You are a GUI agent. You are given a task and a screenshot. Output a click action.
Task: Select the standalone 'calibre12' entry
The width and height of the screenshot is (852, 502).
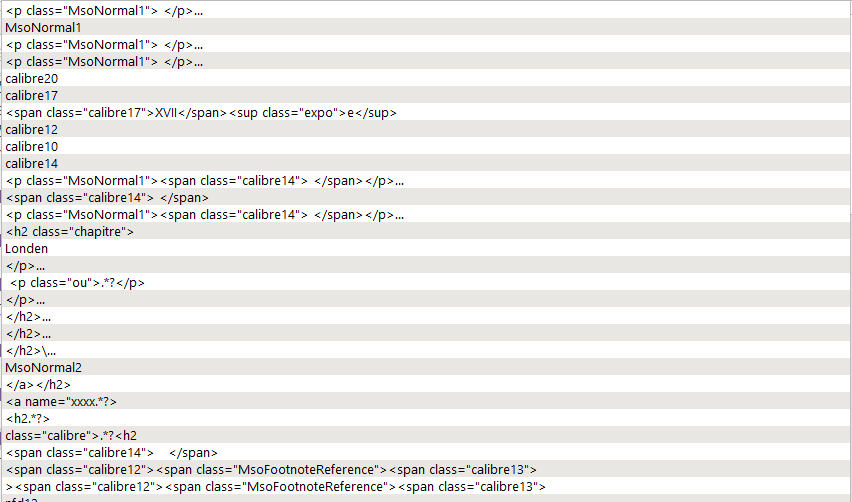tap(32, 129)
